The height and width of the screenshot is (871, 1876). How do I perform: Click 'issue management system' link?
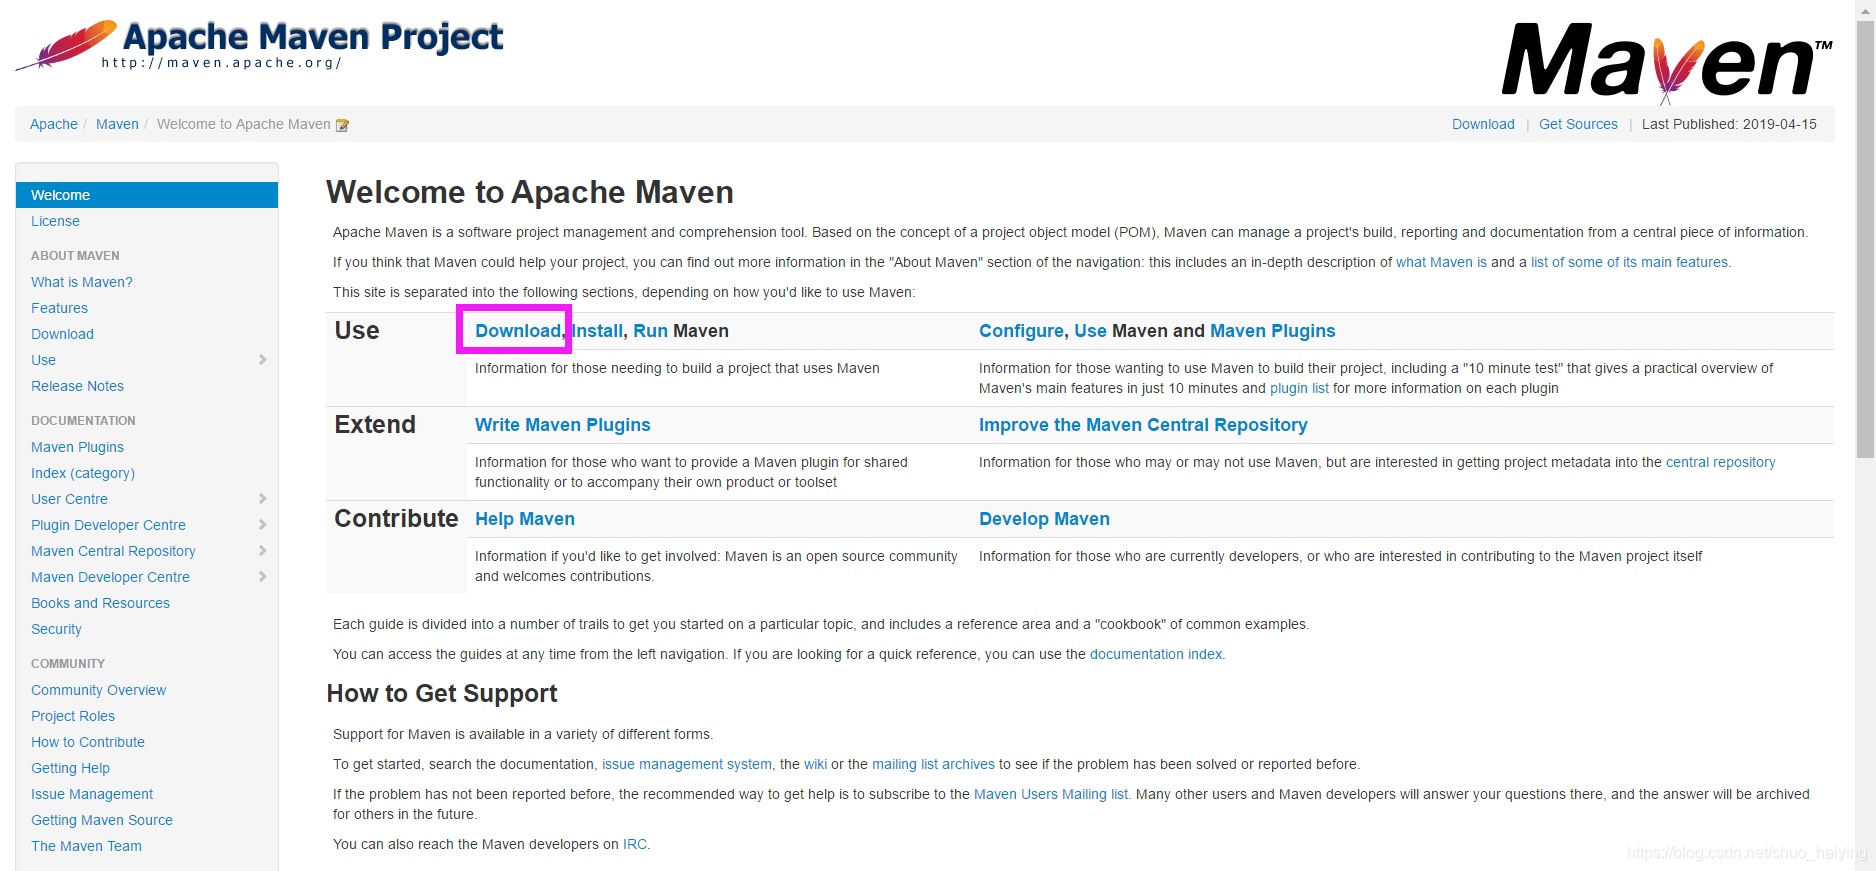687,764
